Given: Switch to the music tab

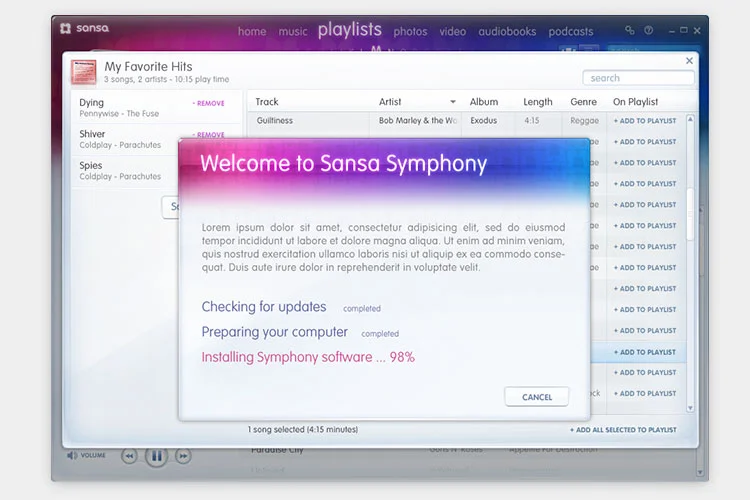Looking at the screenshot, I should coord(293,32).
